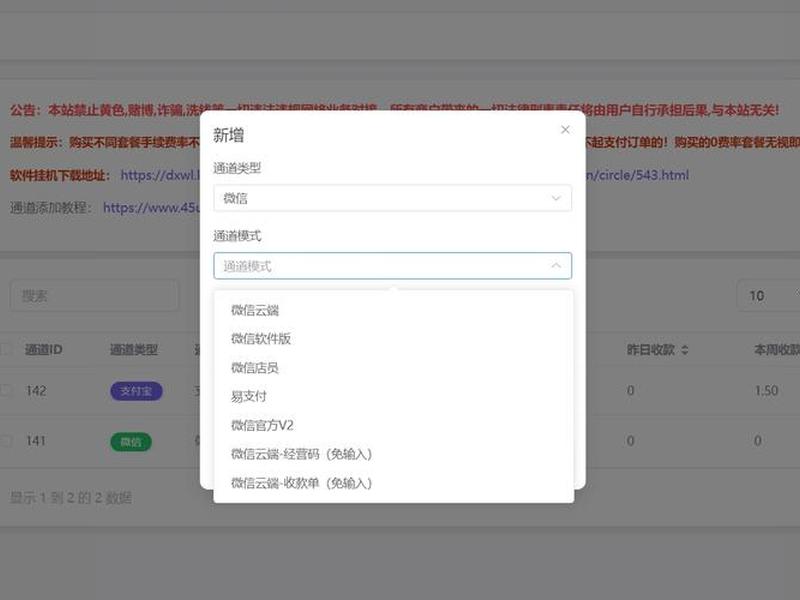800x600 pixels.
Task: Select 微信云端 from the list
Action: (393, 310)
